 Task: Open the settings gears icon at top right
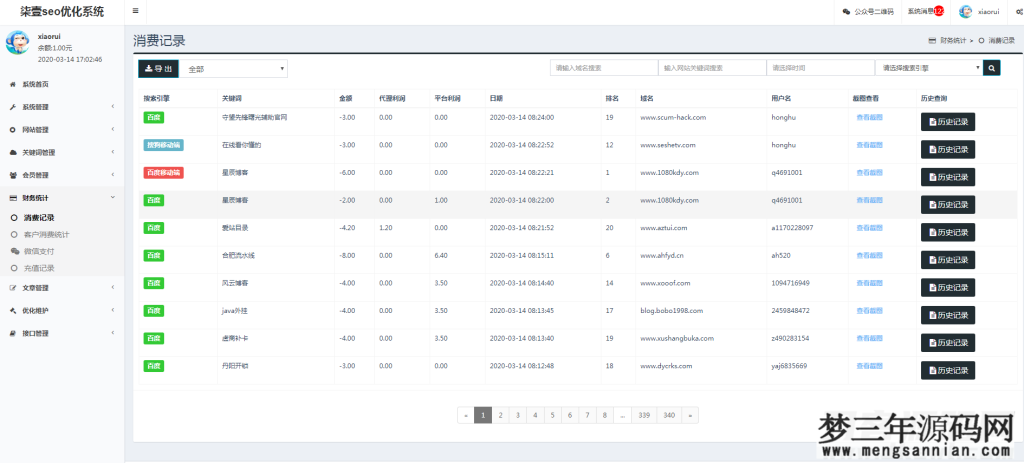[1018, 12]
